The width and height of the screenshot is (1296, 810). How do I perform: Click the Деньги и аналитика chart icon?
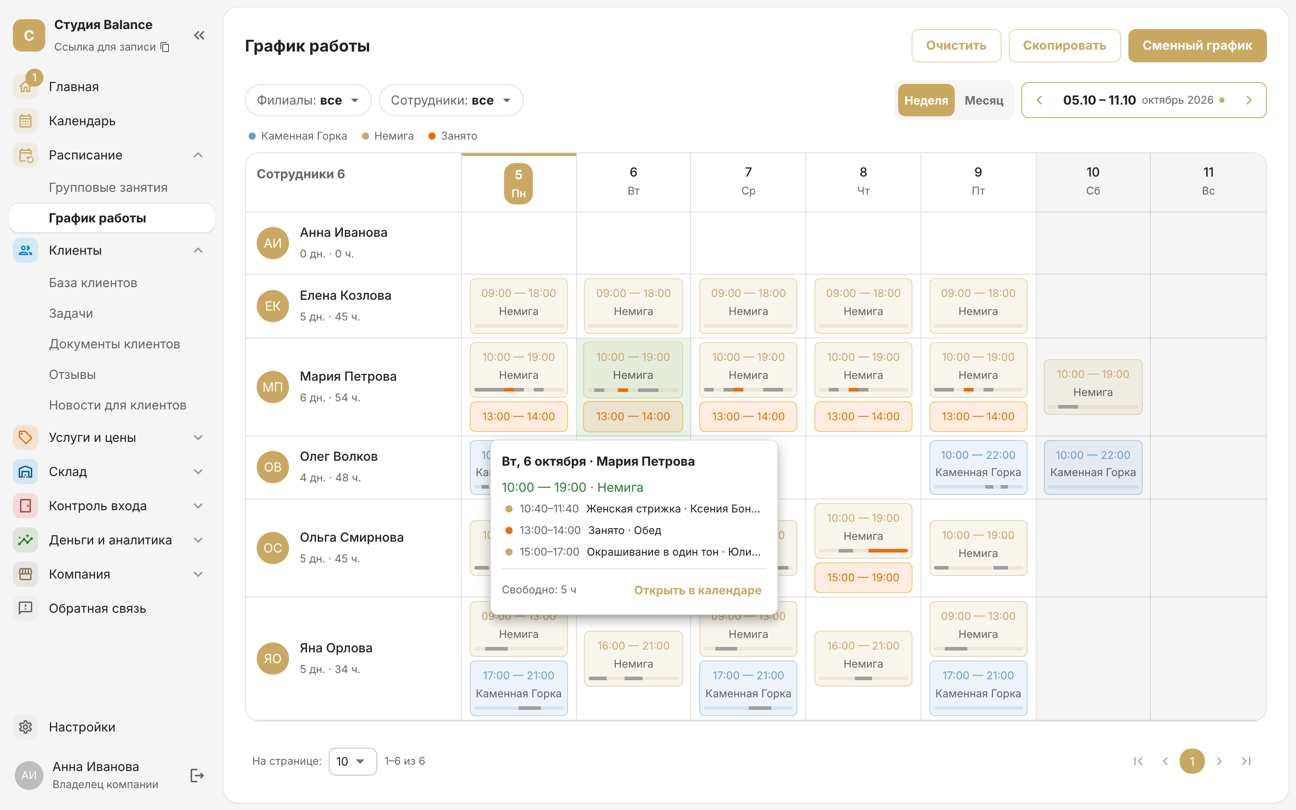pos(26,540)
